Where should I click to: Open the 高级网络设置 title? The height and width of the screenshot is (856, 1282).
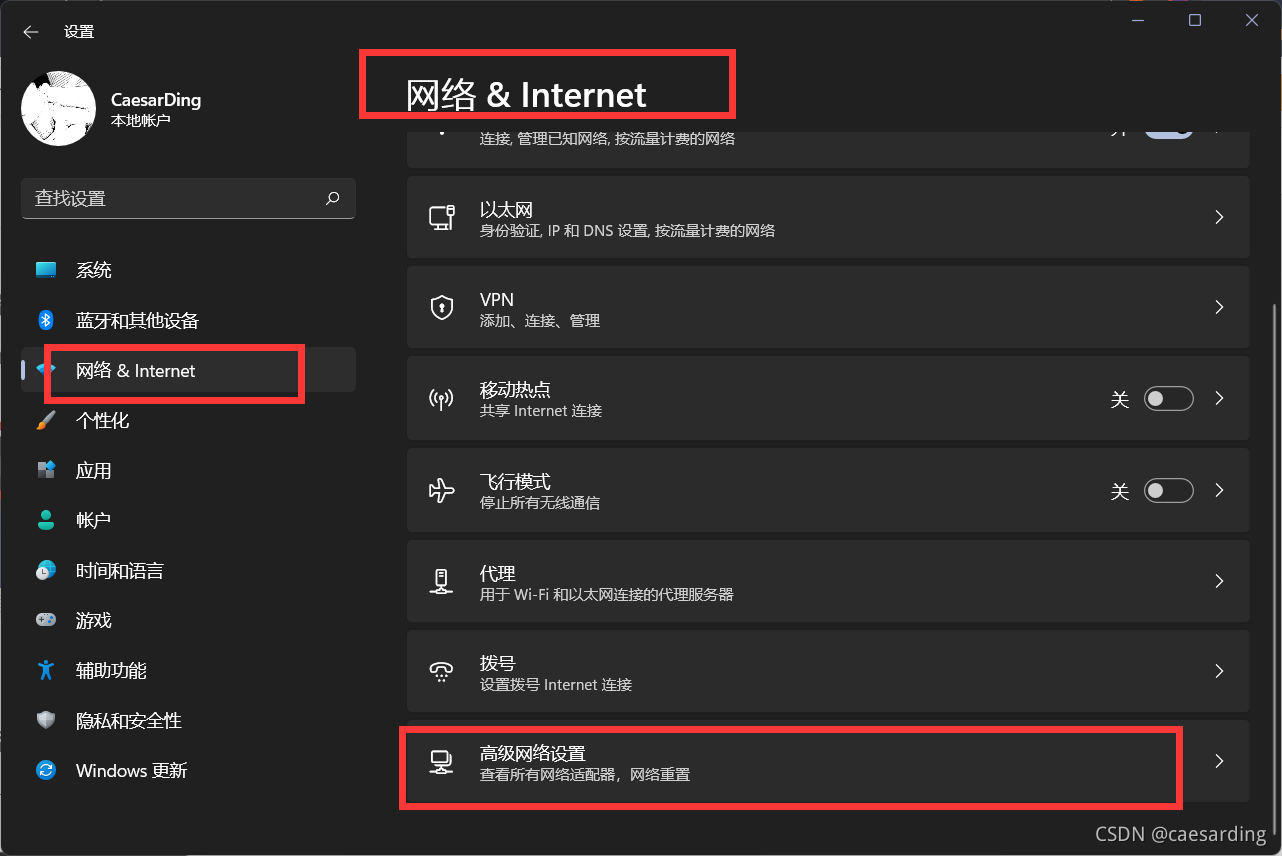click(x=533, y=754)
